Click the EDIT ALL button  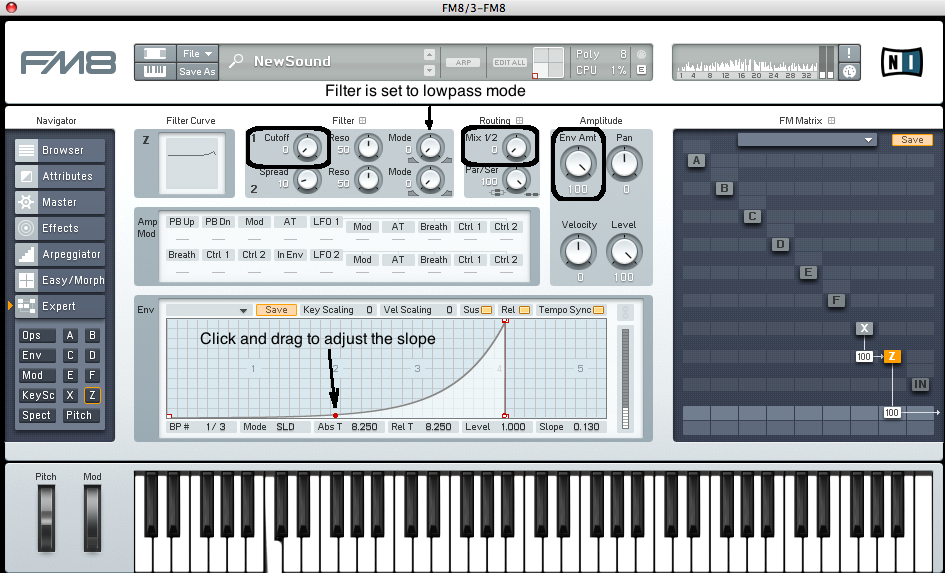point(510,62)
